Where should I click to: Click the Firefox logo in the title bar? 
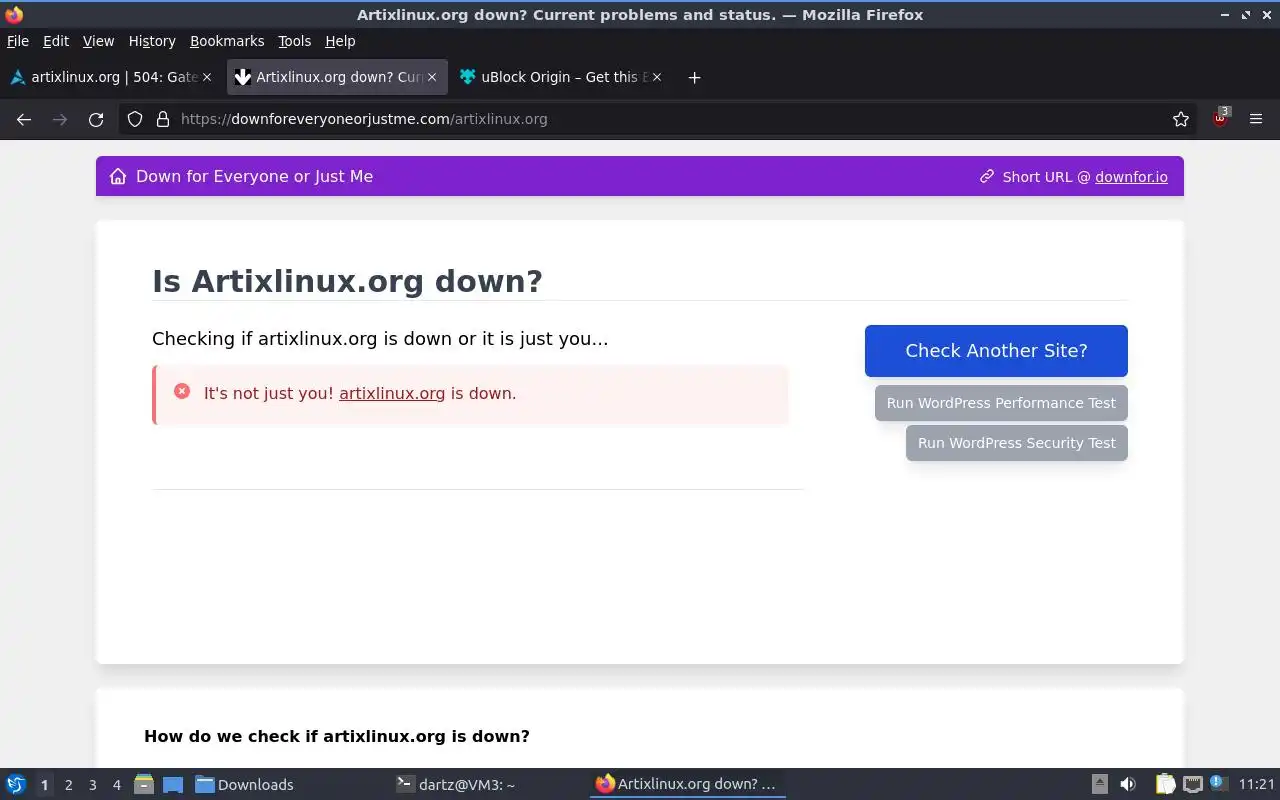click(14, 14)
